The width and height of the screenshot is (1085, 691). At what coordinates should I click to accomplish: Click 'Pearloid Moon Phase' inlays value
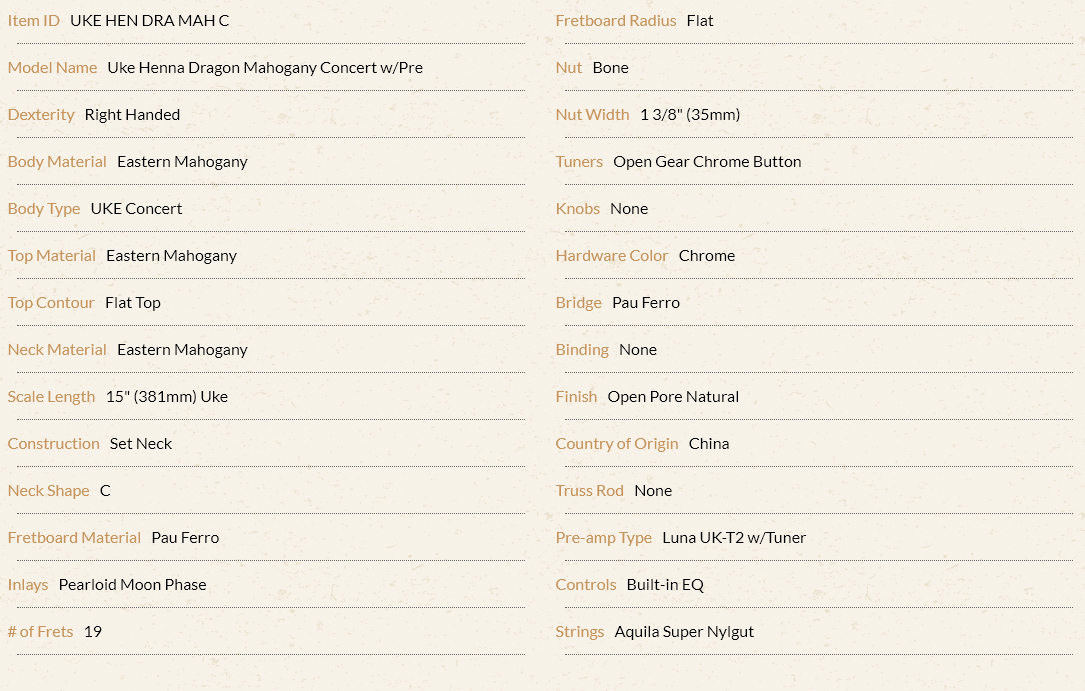(x=133, y=585)
